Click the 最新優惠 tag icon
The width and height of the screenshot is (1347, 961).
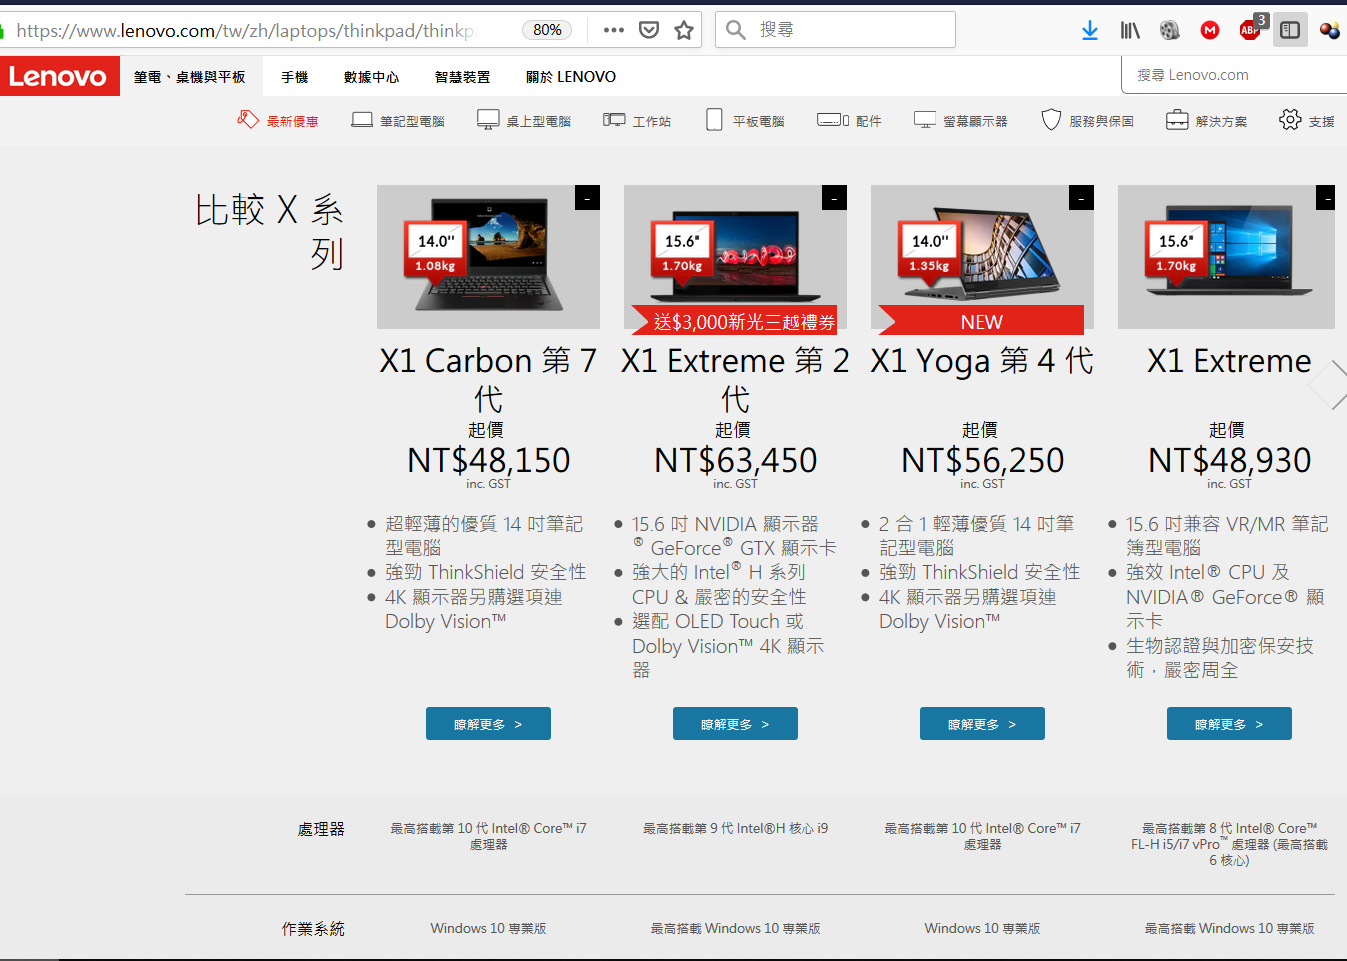click(x=248, y=120)
